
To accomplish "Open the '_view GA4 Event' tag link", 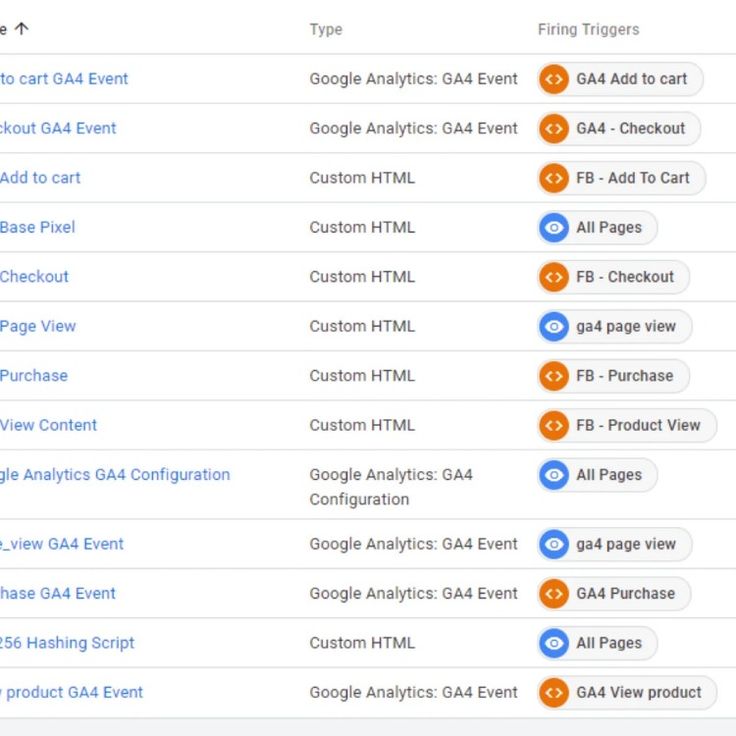I will click(61, 544).
